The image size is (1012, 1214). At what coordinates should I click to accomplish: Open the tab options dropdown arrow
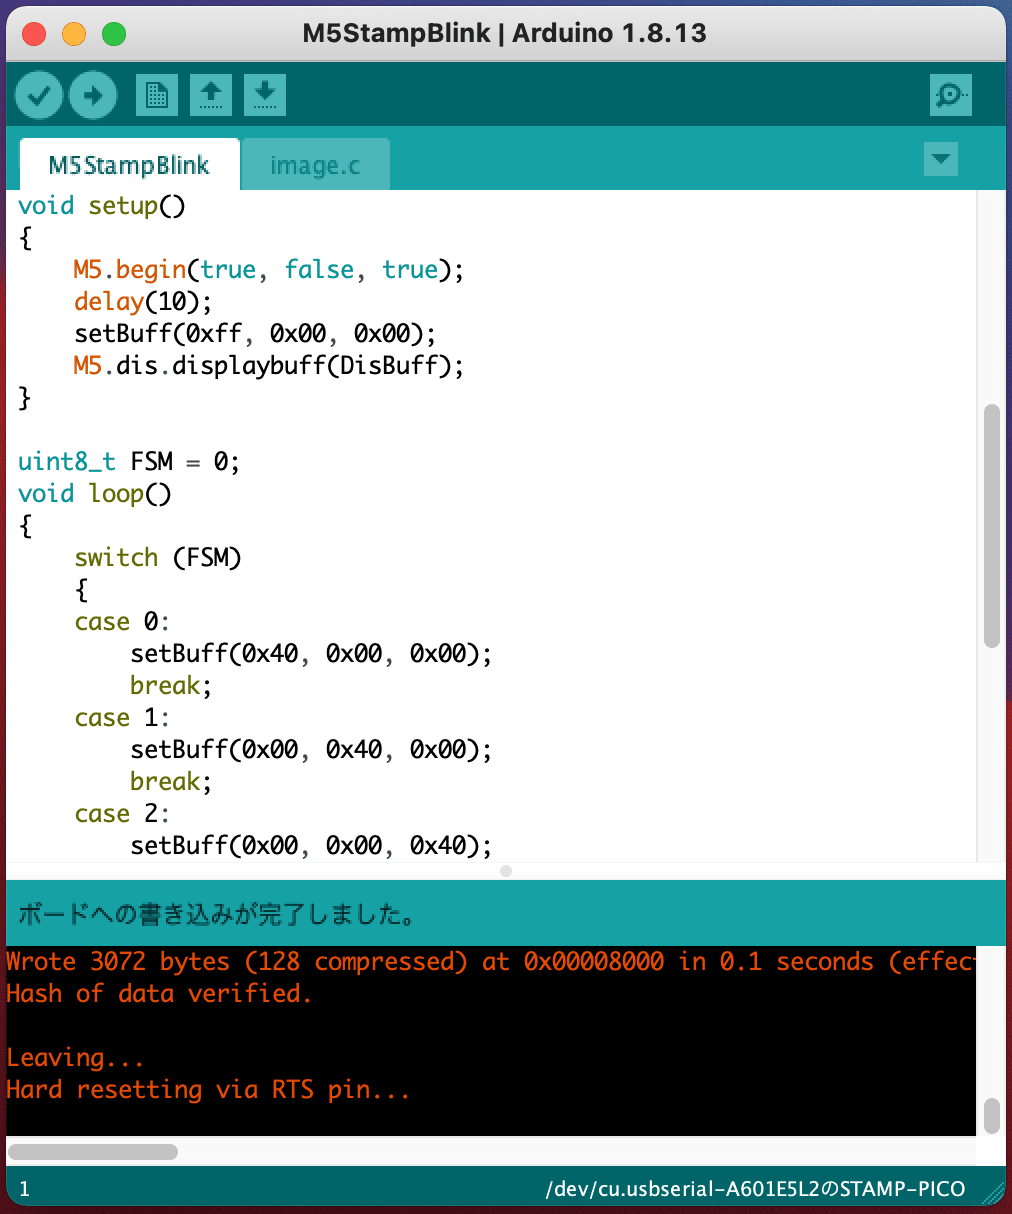(941, 159)
